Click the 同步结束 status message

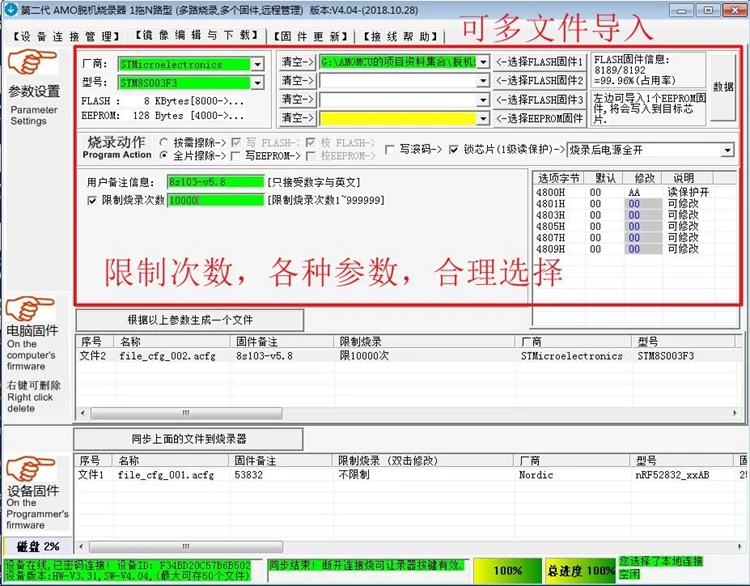(366, 565)
